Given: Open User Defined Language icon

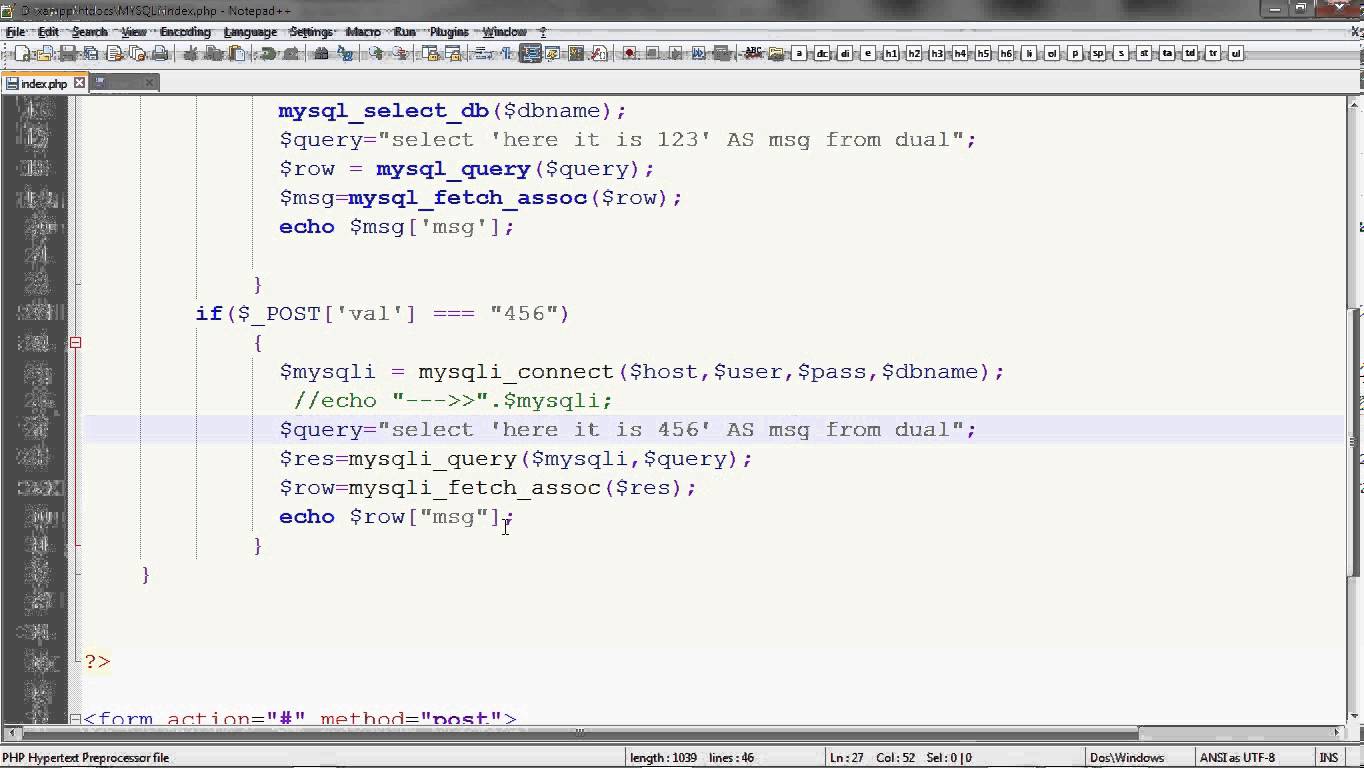Looking at the screenshot, I should coord(553,53).
